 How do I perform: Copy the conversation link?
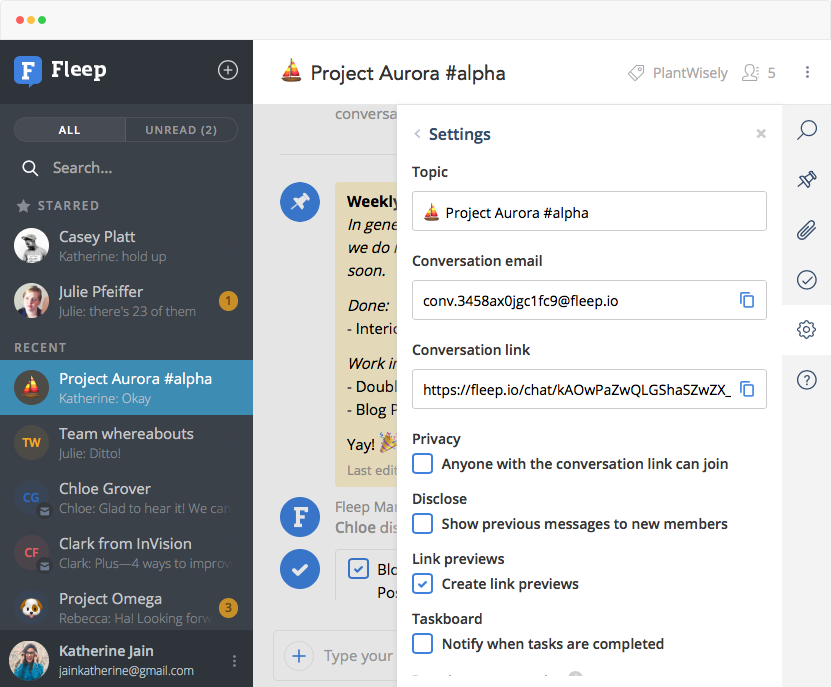pyautogui.click(x=747, y=389)
